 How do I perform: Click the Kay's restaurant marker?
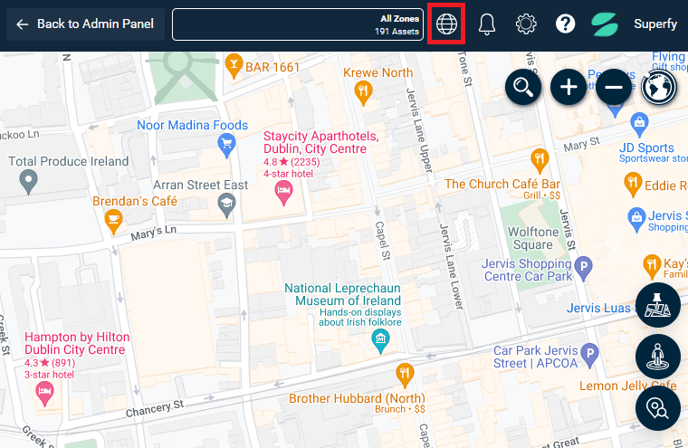point(652,266)
